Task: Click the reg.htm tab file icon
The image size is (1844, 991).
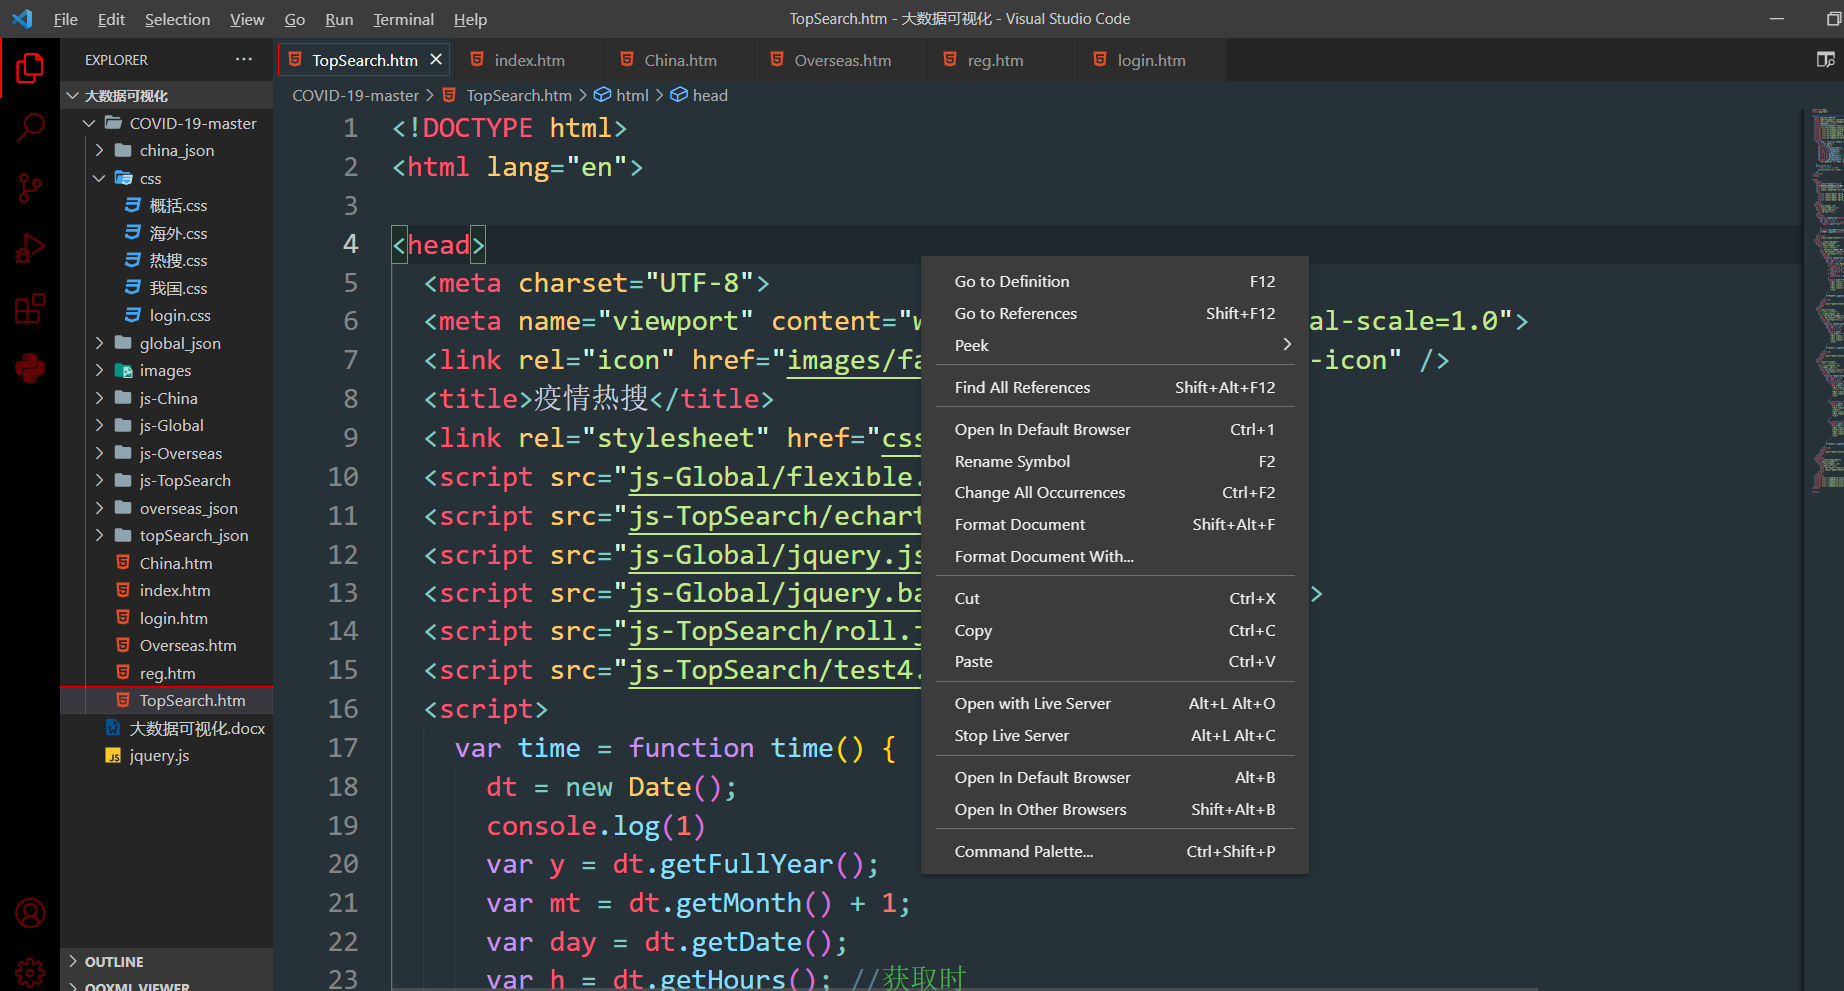Action: (x=950, y=60)
